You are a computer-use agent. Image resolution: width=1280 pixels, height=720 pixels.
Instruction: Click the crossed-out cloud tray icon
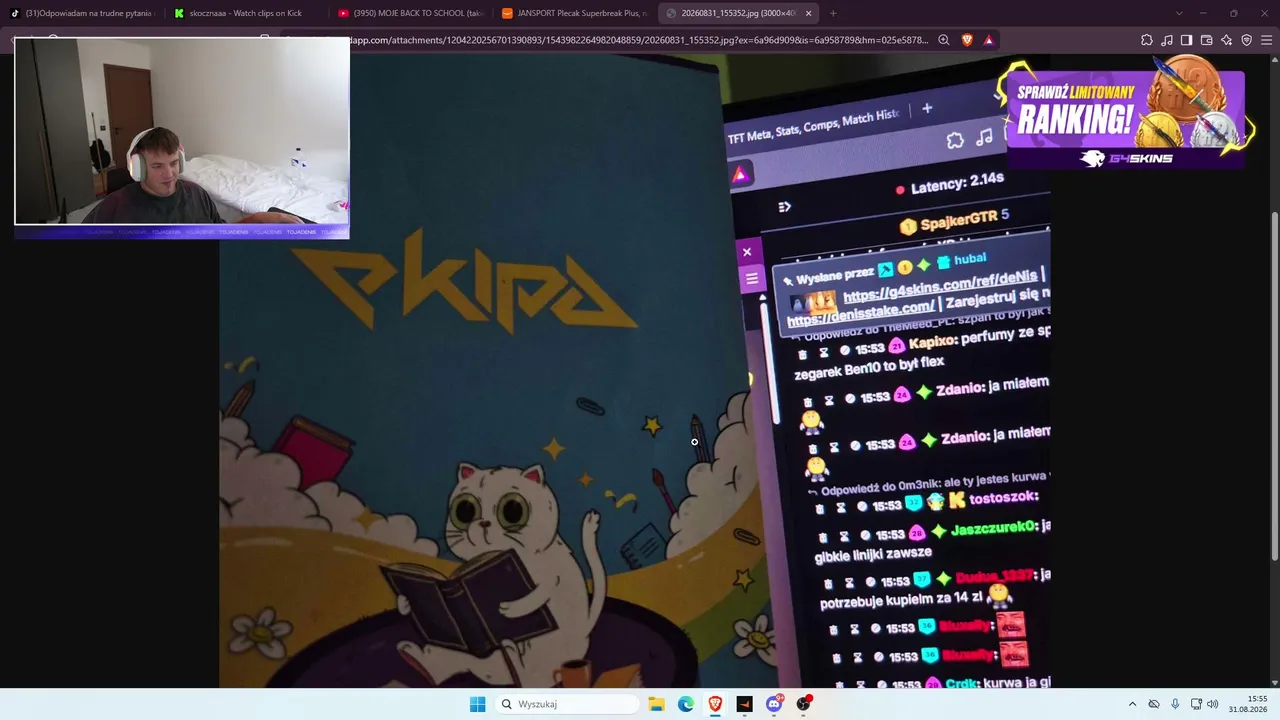1154,704
